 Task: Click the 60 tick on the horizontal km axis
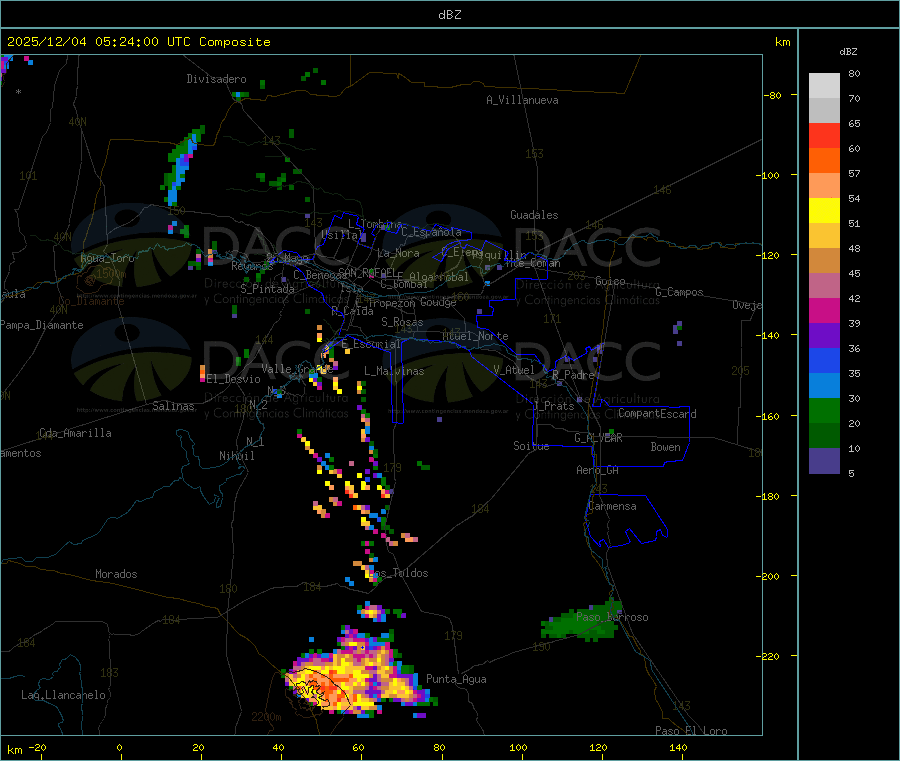click(358, 747)
